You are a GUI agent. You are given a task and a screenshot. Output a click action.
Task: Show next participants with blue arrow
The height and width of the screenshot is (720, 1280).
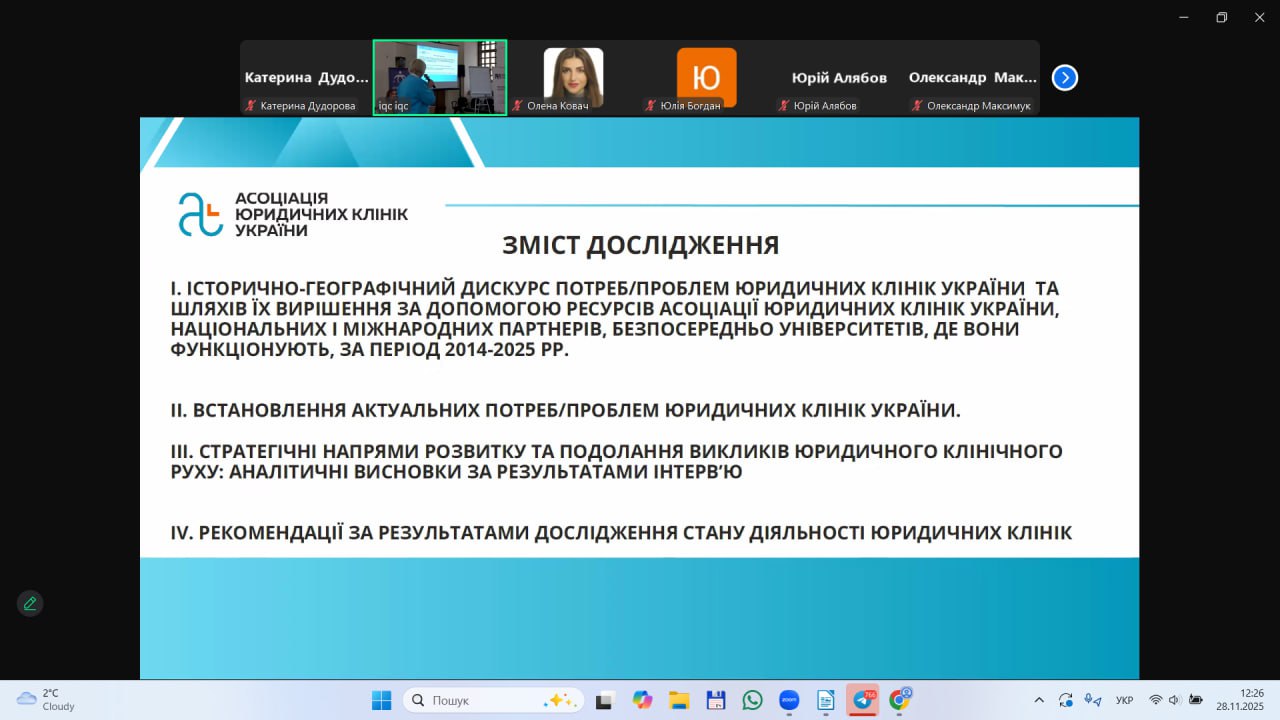(x=1065, y=78)
